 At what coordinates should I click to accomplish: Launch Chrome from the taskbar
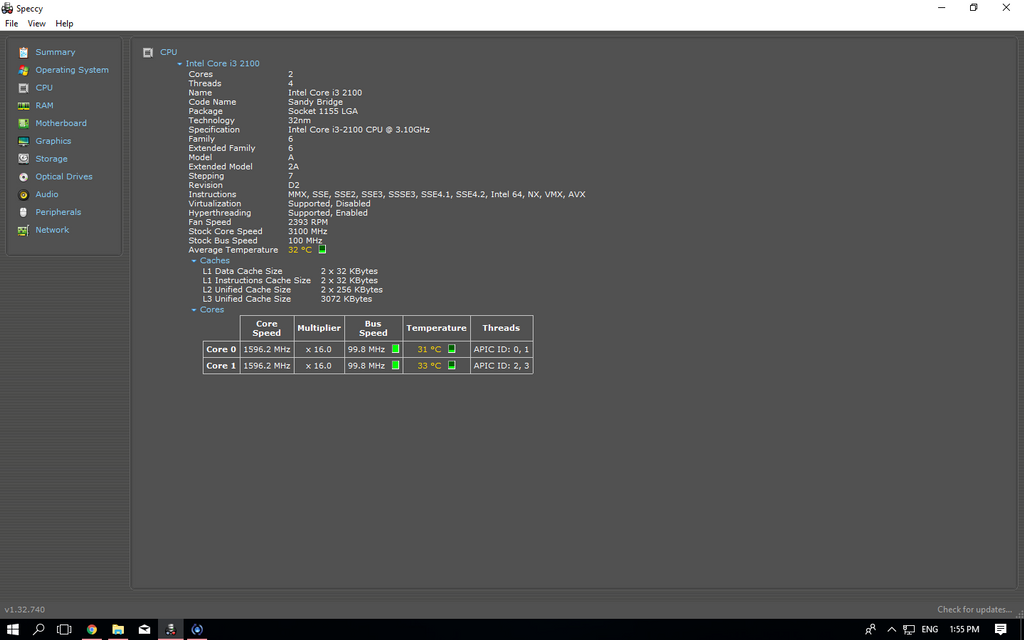(x=91, y=630)
